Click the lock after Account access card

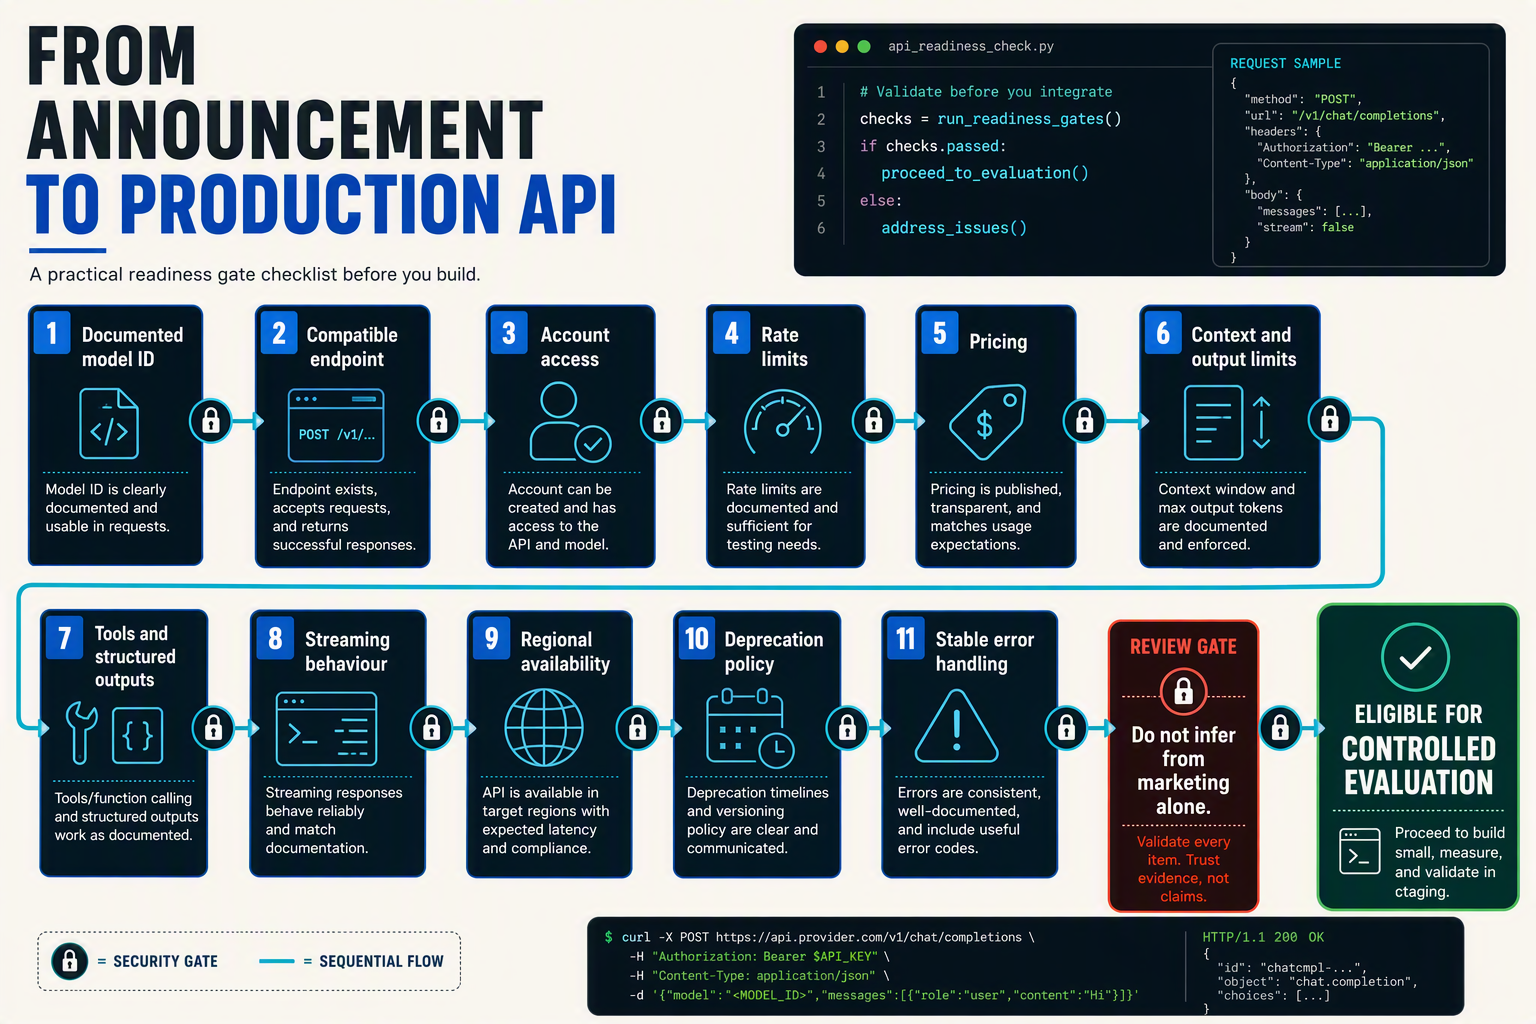[x=661, y=421]
